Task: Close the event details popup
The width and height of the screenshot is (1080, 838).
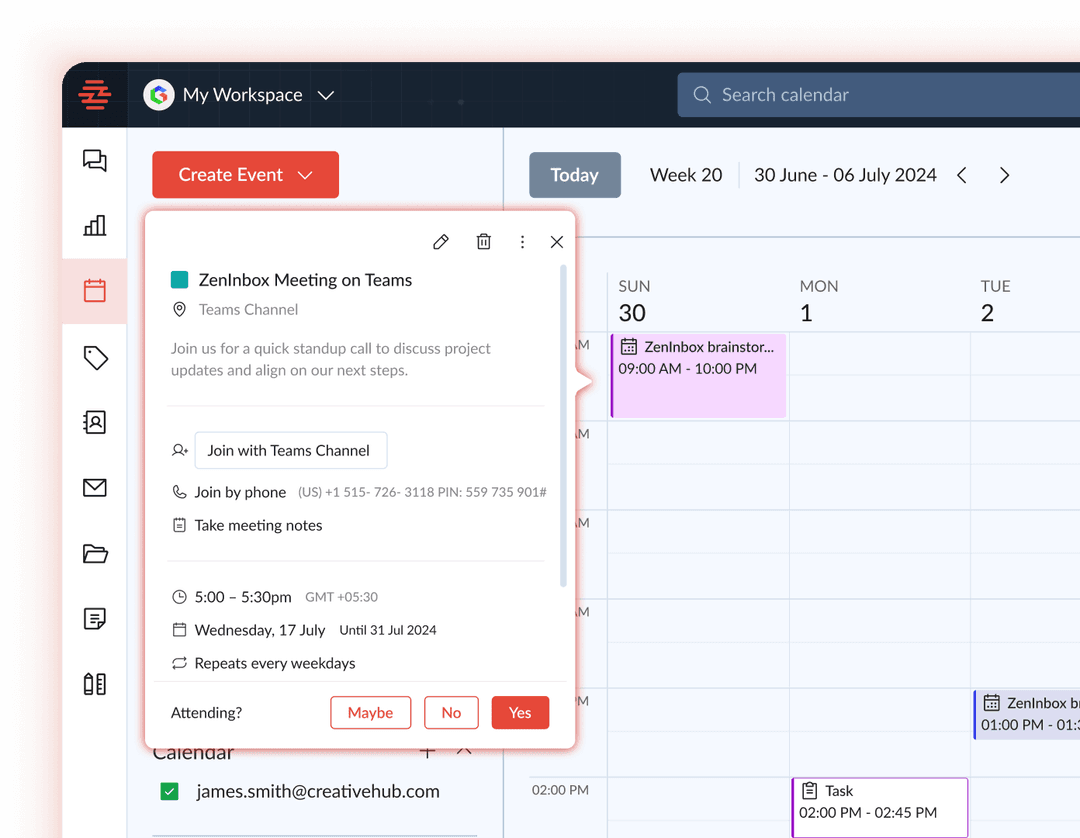Action: (x=557, y=242)
